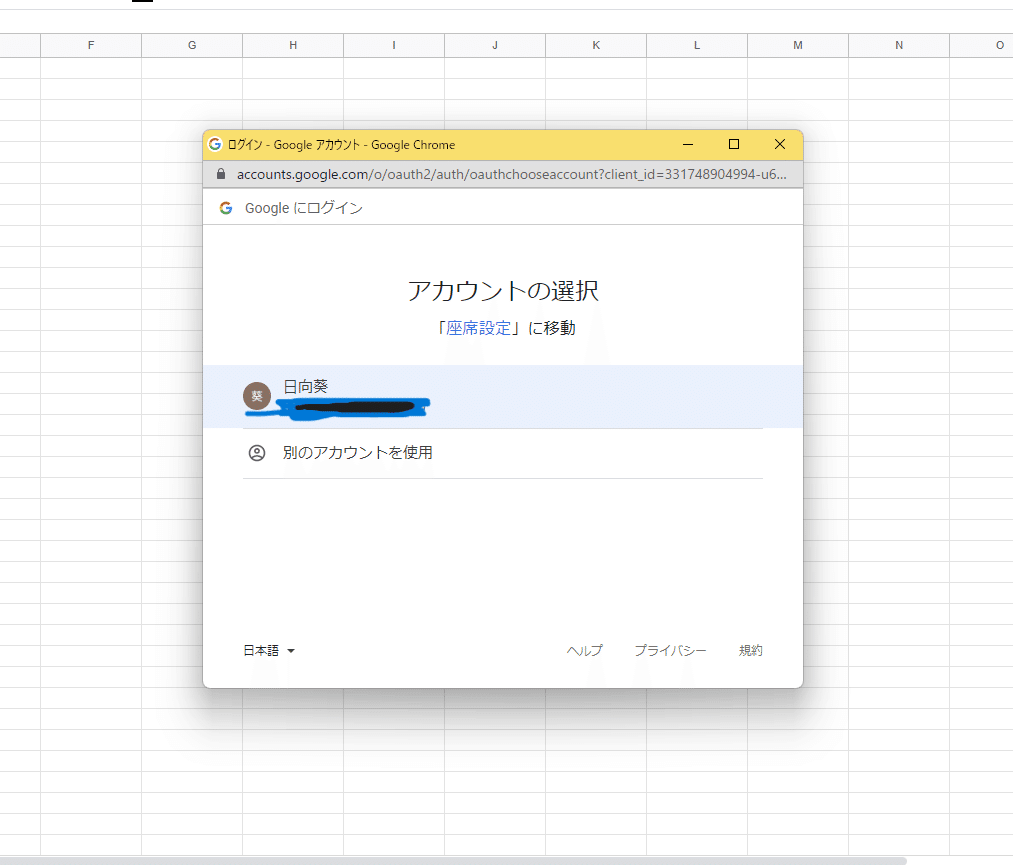Open the ヘルプ link

[585, 651]
